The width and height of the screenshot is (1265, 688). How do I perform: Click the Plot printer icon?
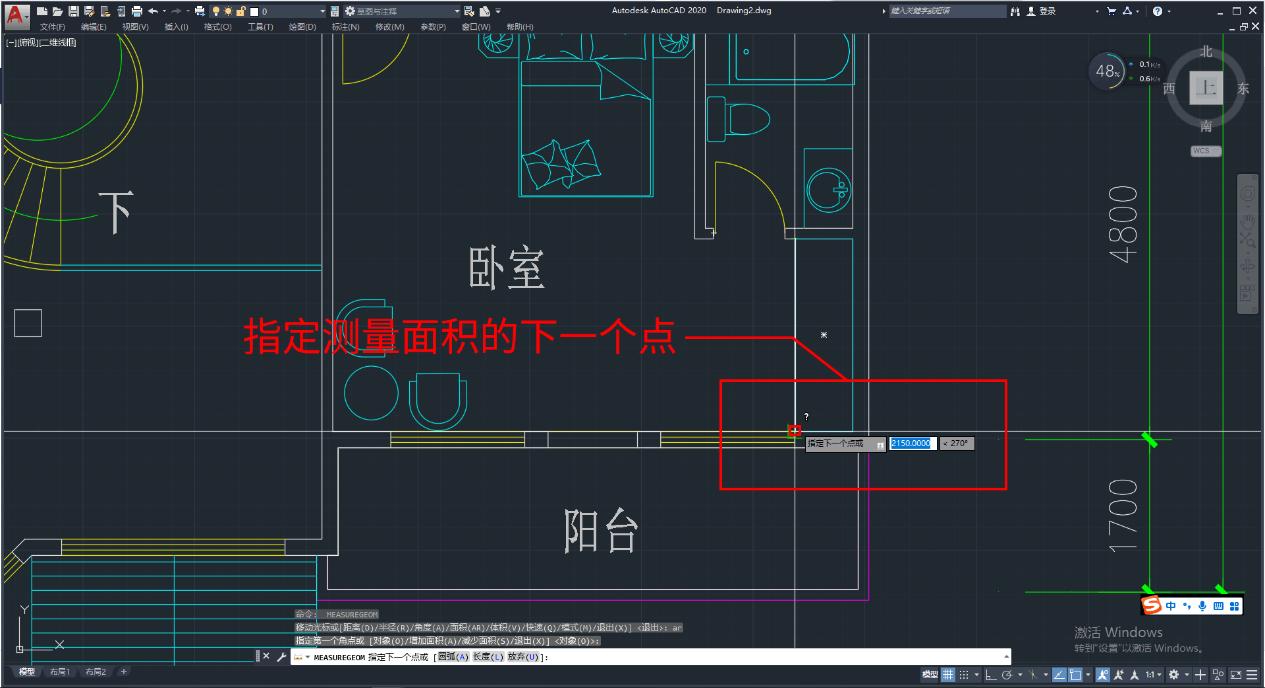tap(136, 11)
